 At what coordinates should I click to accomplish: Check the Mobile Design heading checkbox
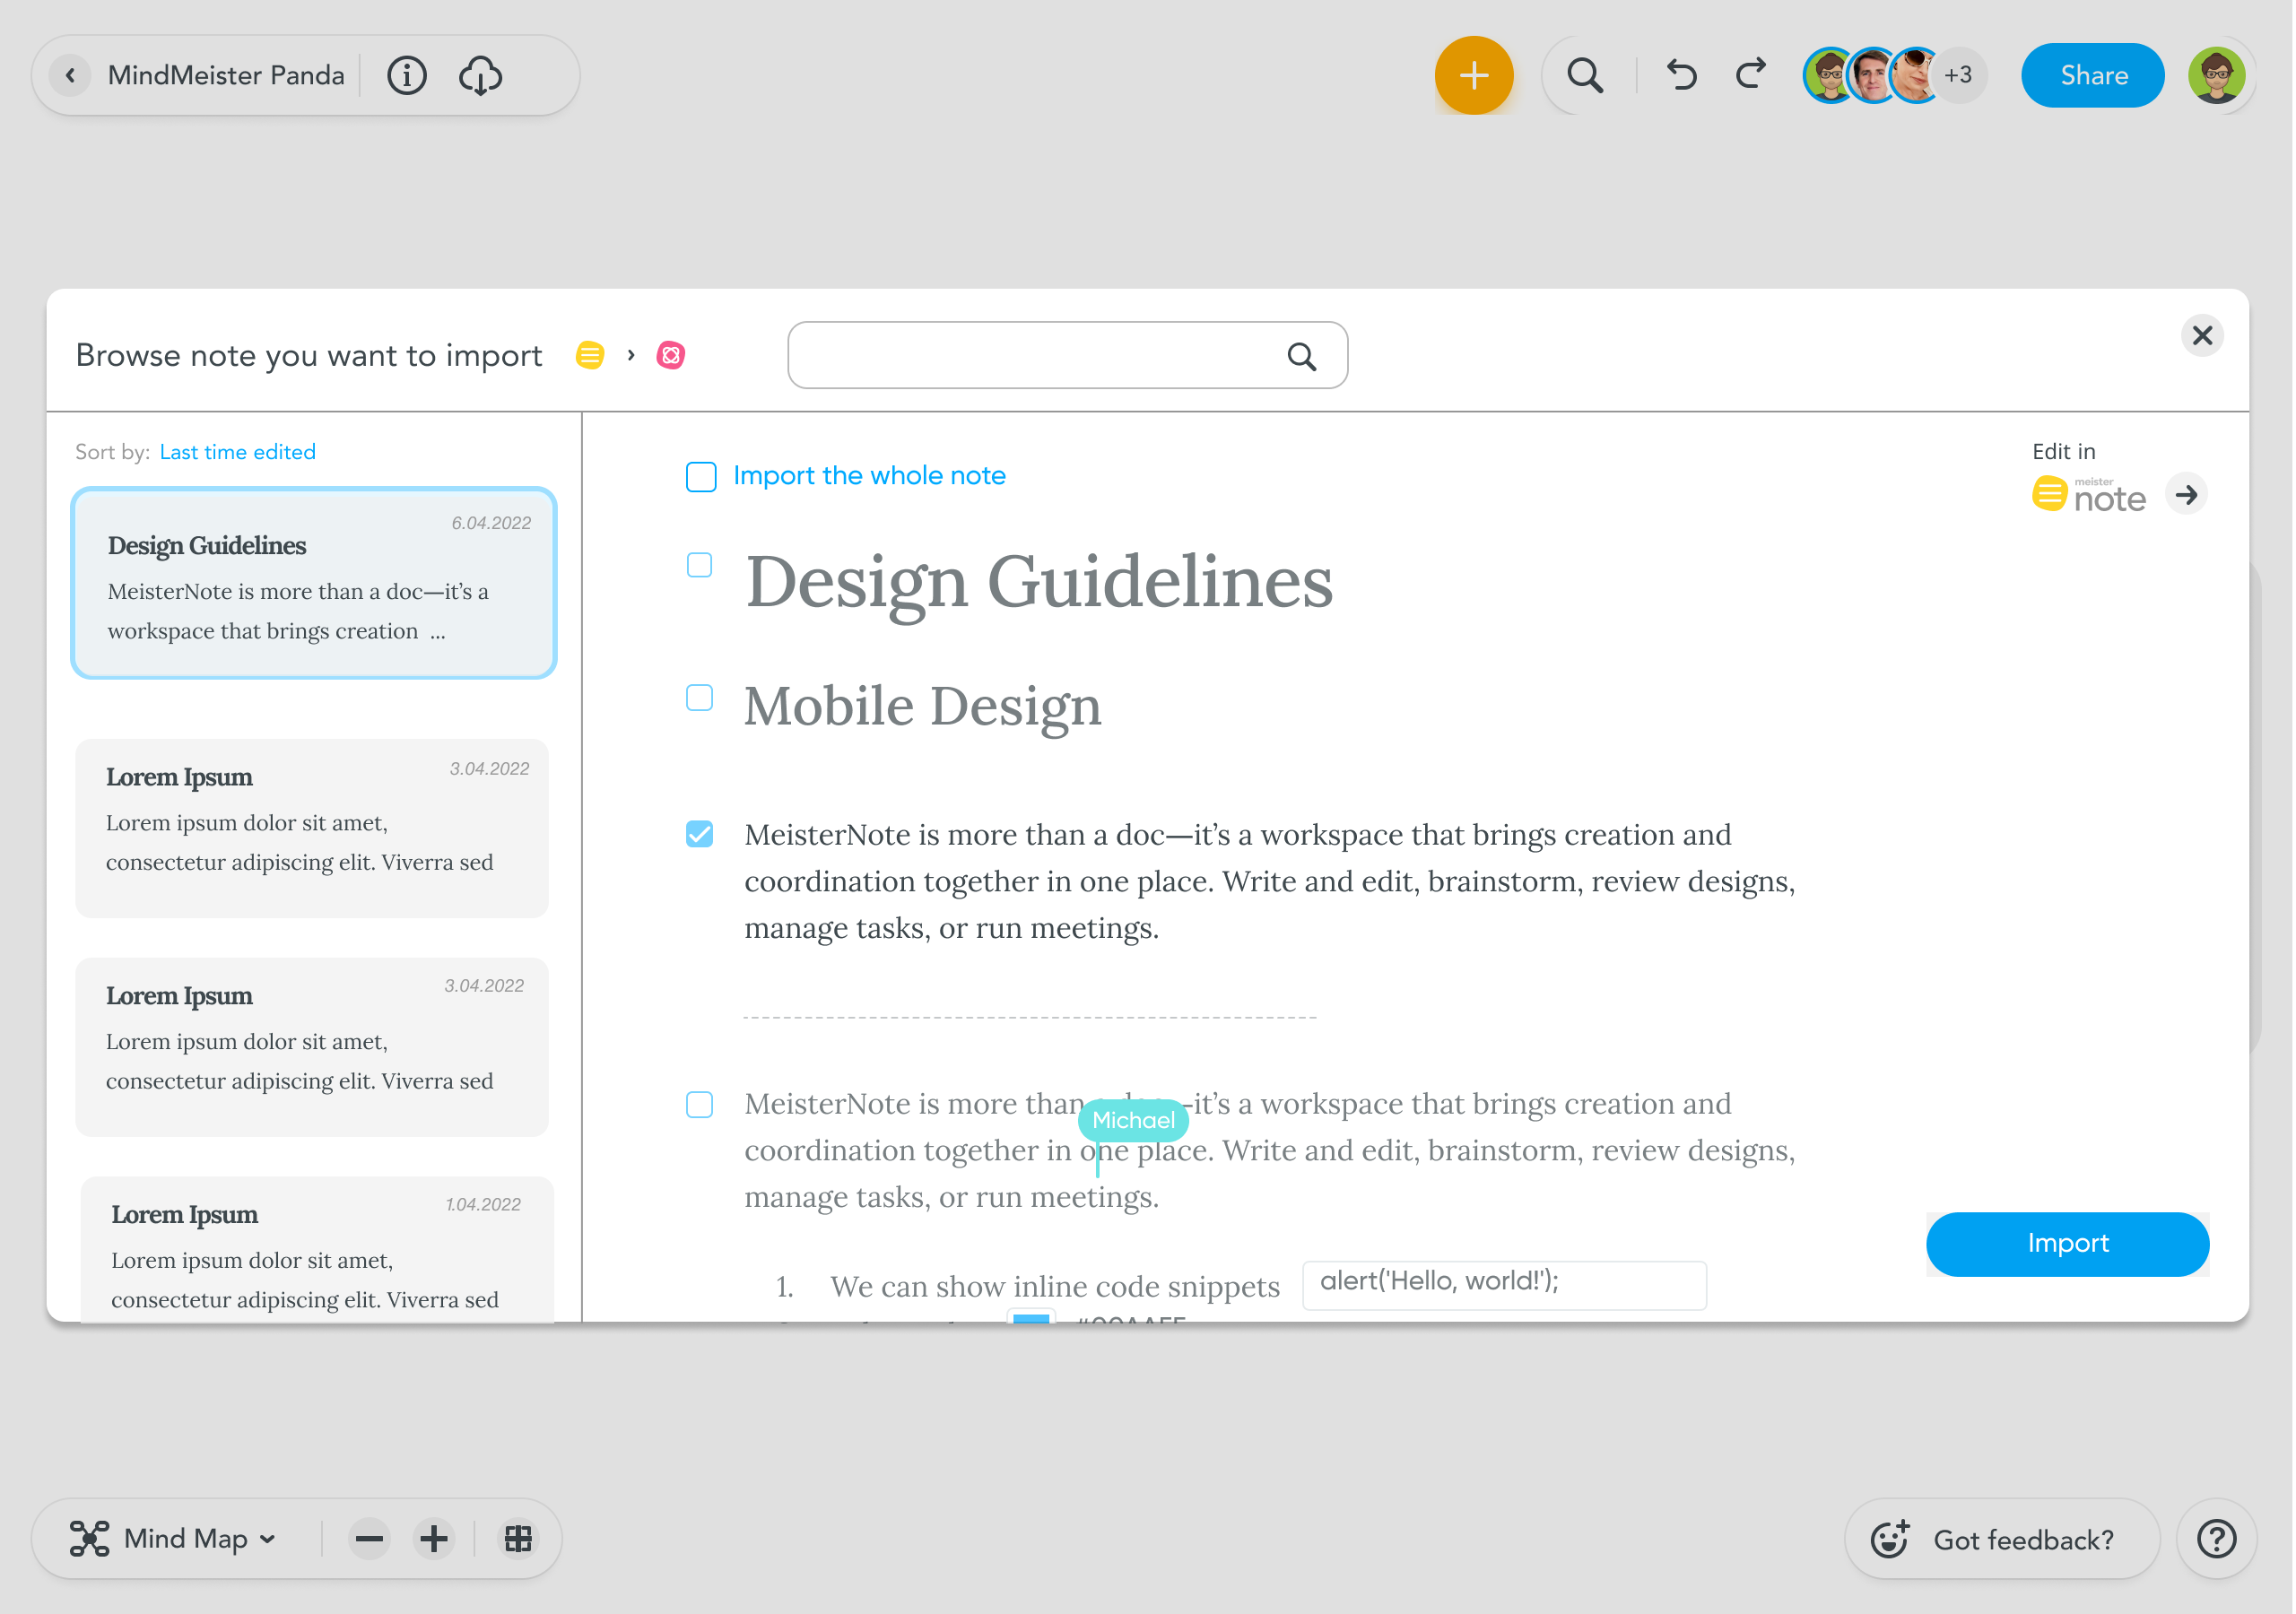700,698
